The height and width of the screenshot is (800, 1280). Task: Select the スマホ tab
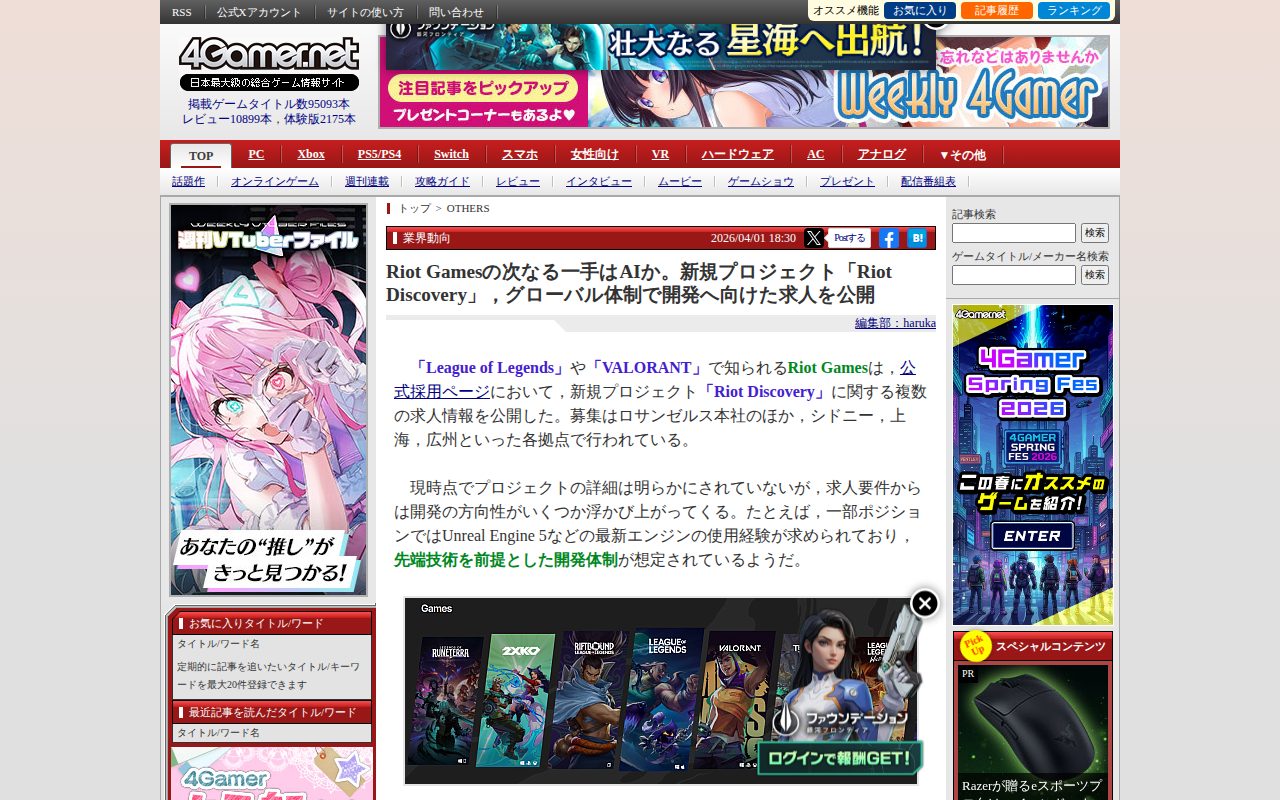[520, 154]
